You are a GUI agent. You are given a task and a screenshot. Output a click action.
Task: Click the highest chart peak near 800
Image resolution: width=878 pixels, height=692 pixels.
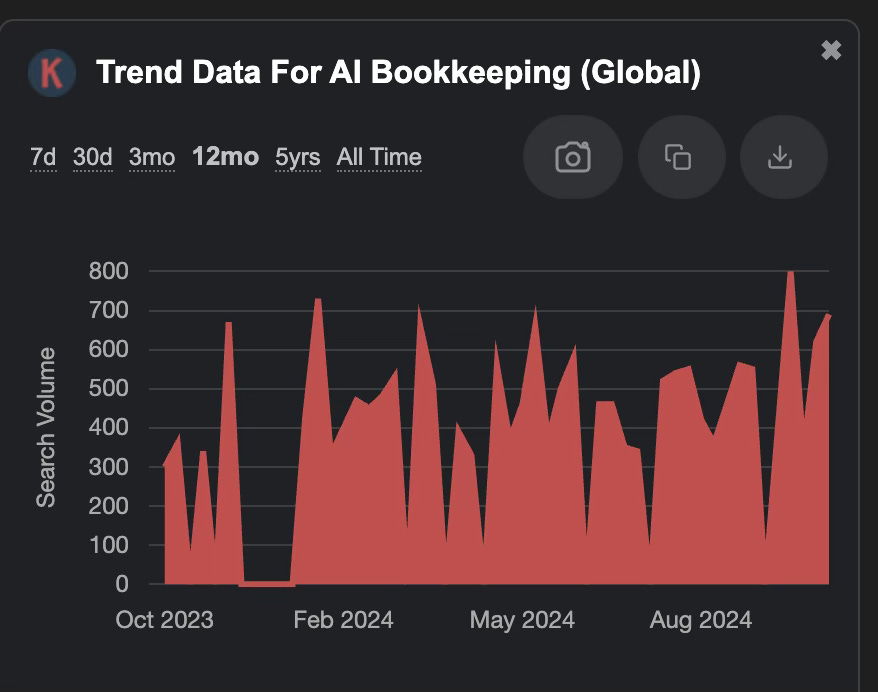pos(791,273)
